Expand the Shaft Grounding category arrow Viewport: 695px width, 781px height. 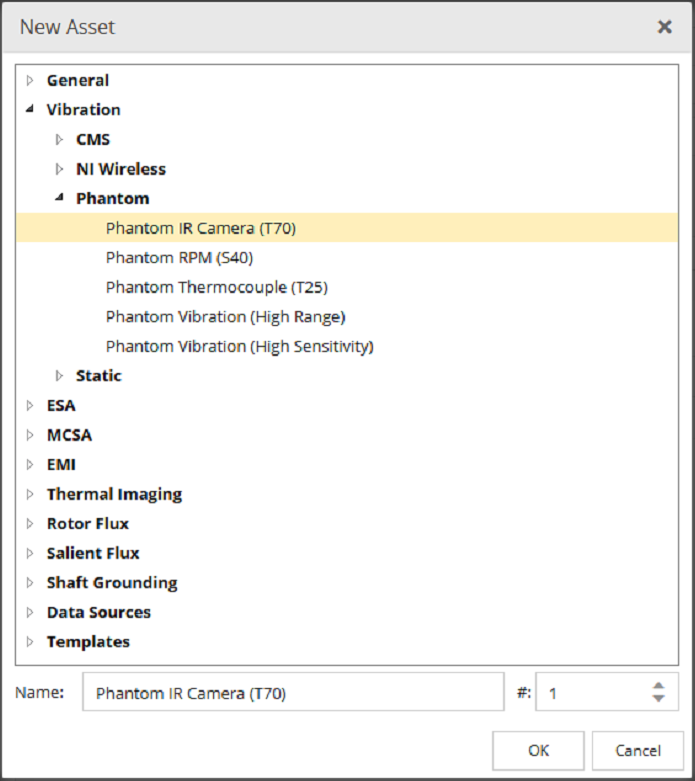pyautogui.click(x=30, y=583)
